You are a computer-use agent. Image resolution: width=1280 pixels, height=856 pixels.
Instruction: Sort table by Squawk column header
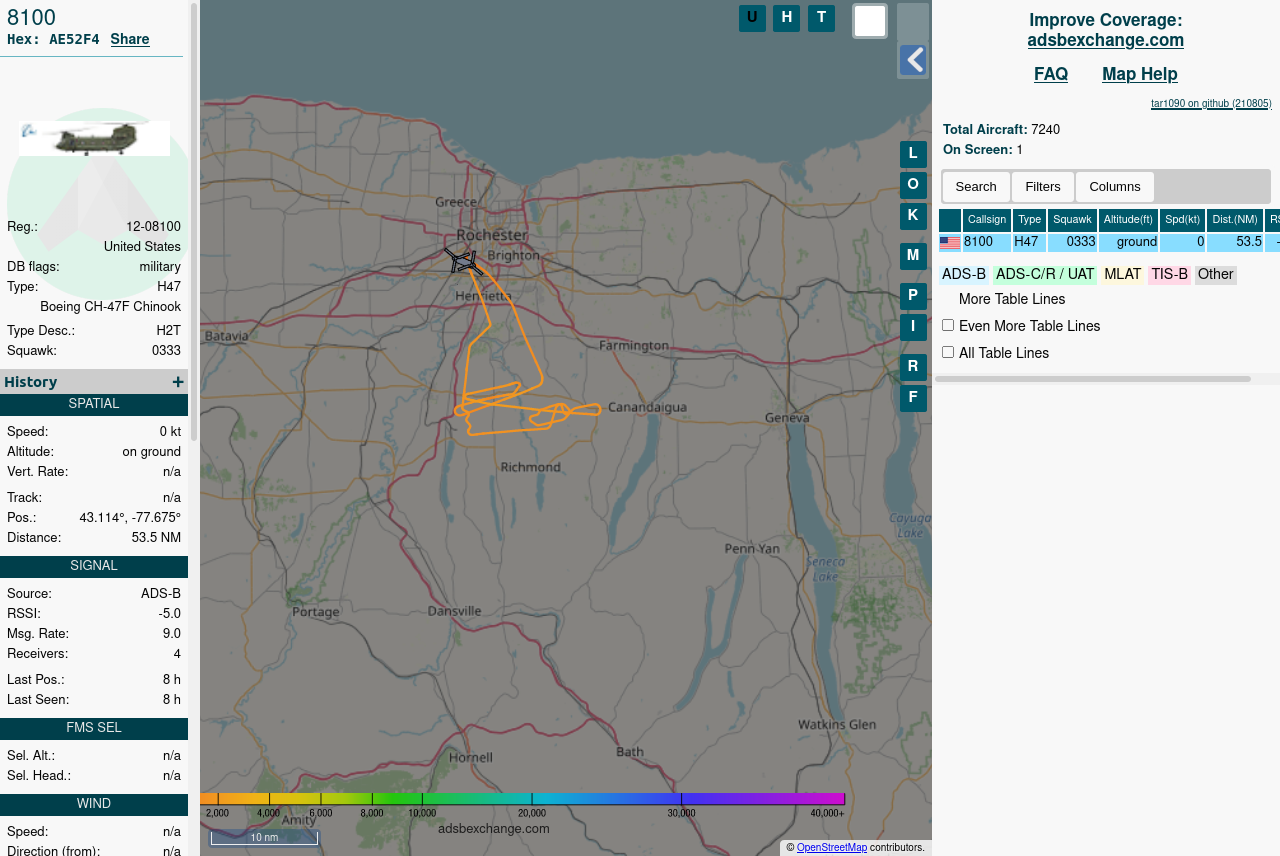click(x=1072, y=220)
